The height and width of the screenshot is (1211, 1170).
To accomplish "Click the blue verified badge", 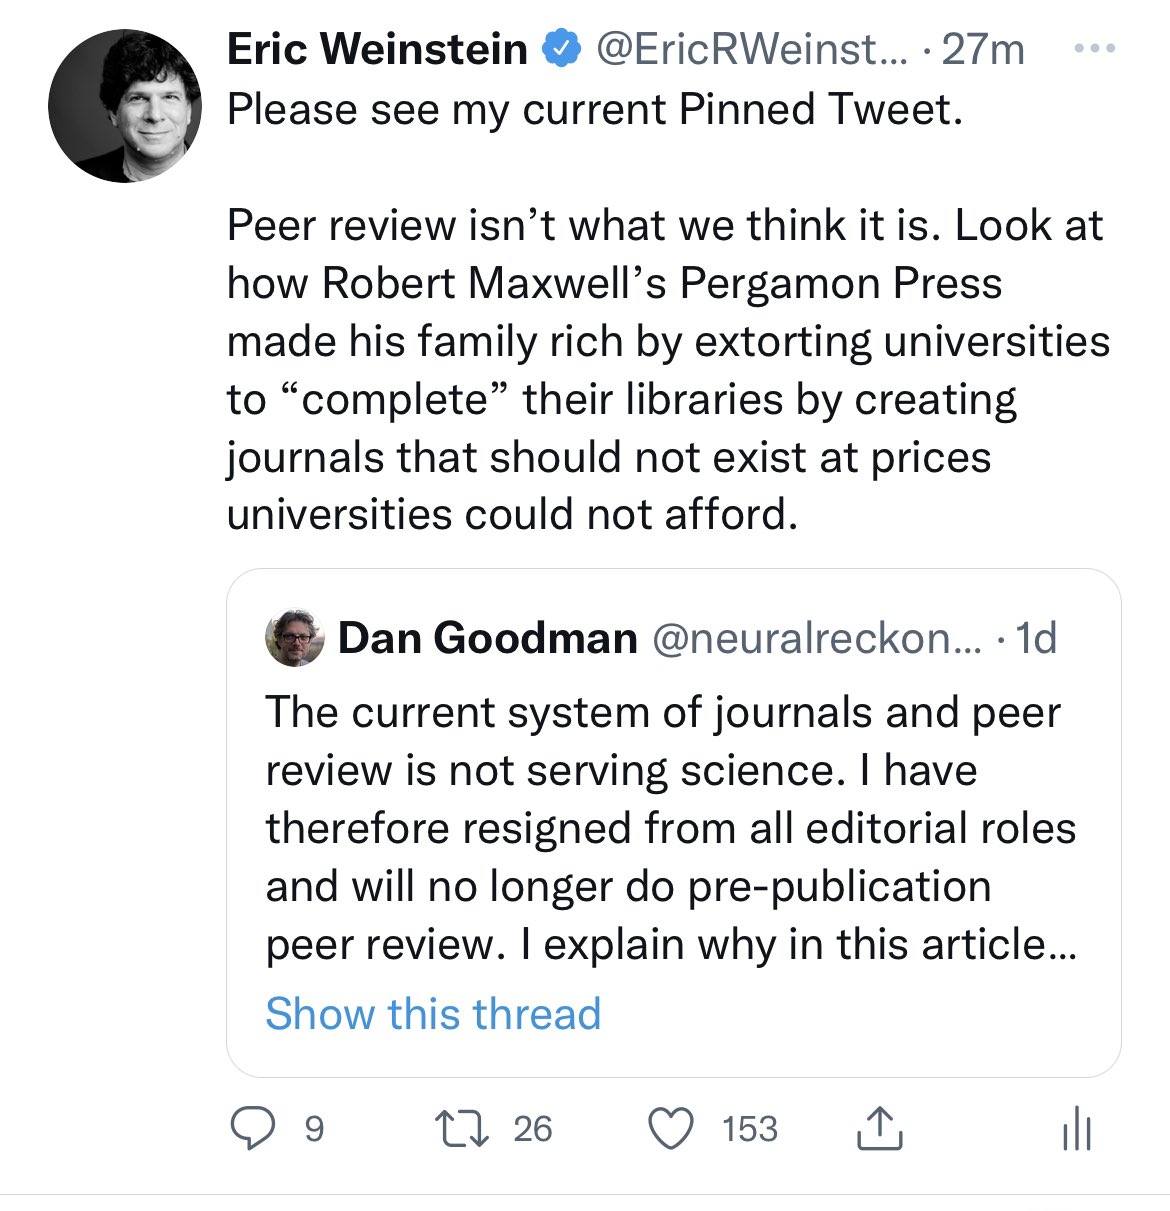I will pyautogui.click(x=561, y=48).
